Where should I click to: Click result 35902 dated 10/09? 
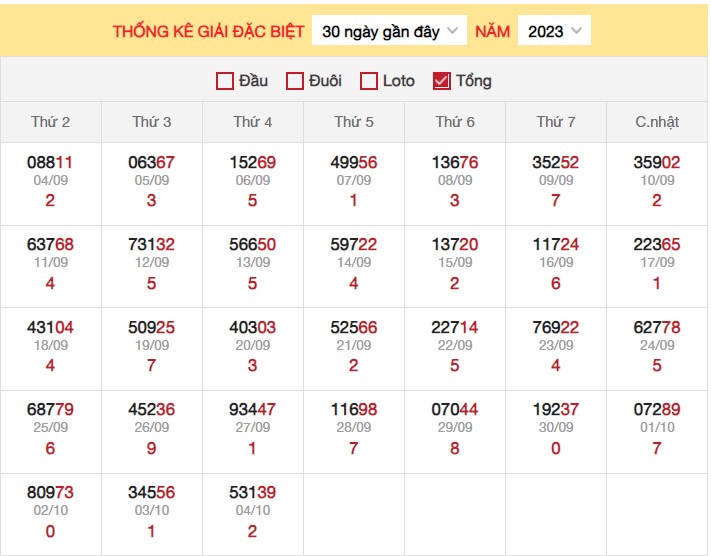pos(657,163)
